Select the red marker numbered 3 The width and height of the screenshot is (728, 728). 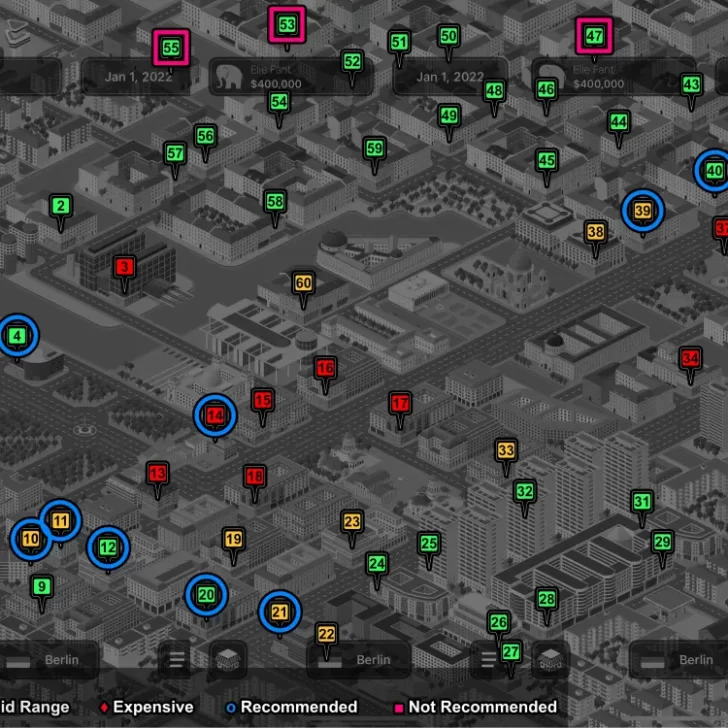[124, 267]
